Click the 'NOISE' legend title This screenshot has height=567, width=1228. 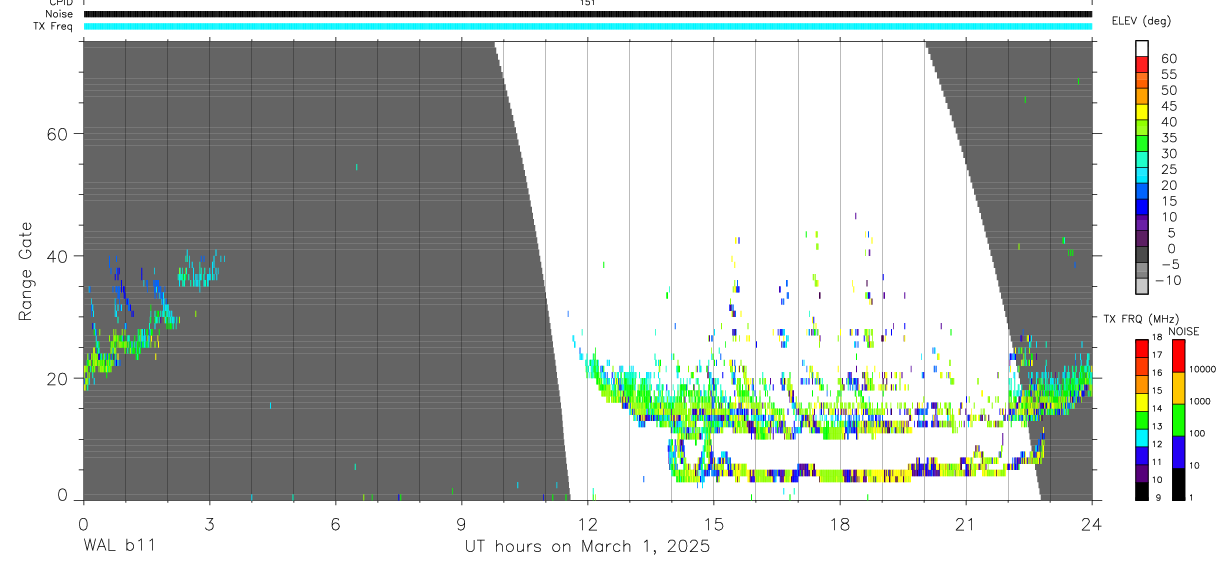click(x=1183, y=331)
